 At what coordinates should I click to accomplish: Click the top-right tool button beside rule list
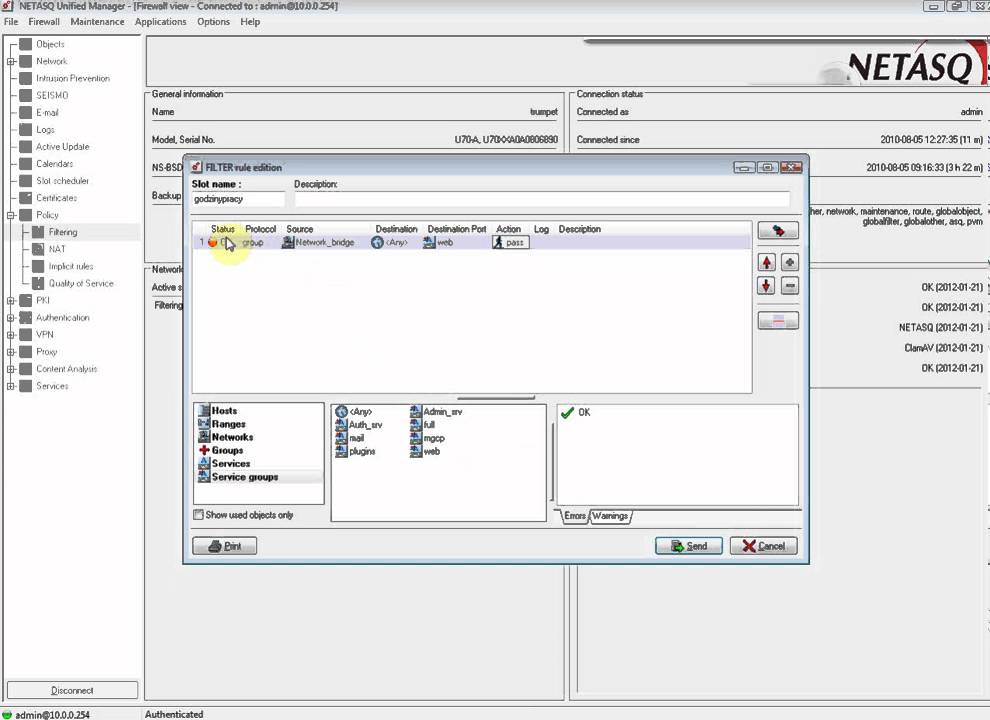pyautogui.click(x=778, y=231)
